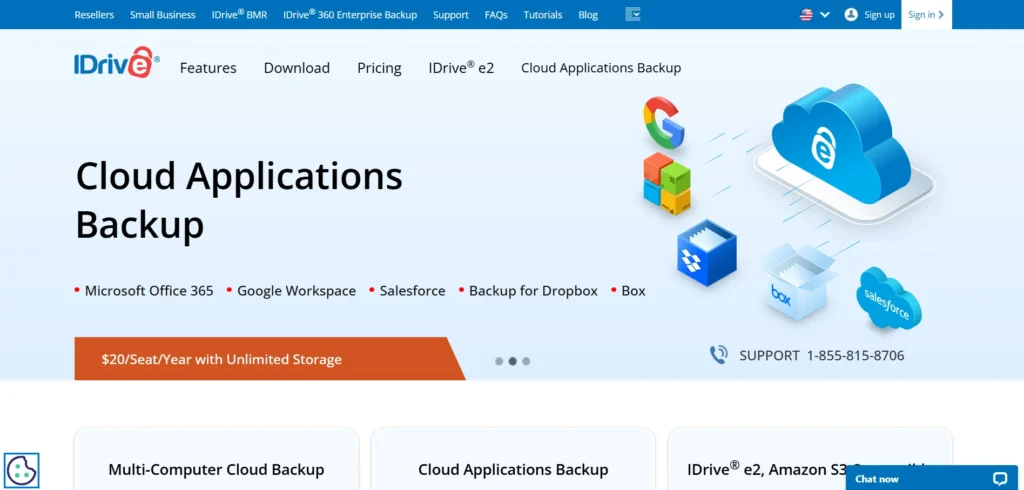The height and width of the screenshot is (490, 1024).
Task: Open the Tutorials page
Action: coord(543,14)
